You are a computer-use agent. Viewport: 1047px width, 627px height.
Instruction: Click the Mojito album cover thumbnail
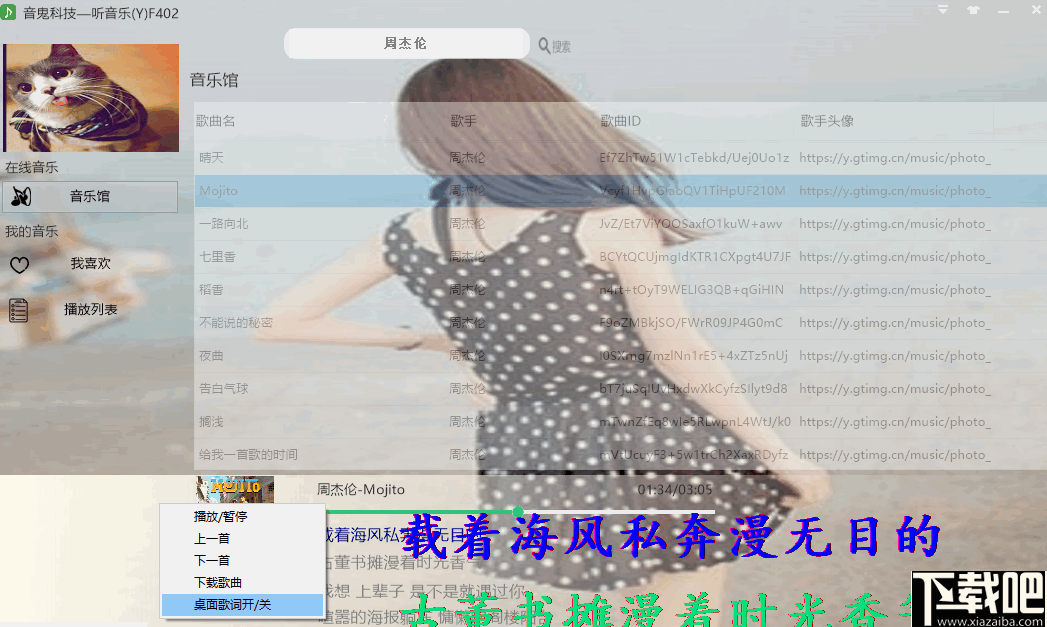click(x=233, y=489)
